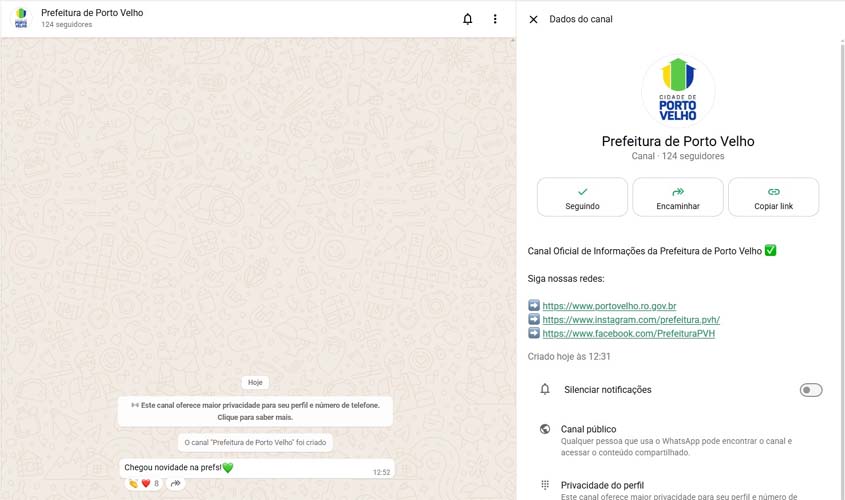The height and width of the screenshot is (500, 845).
Task: Click the 'Siga nossas redes:' text
Action: pos(566,279)
